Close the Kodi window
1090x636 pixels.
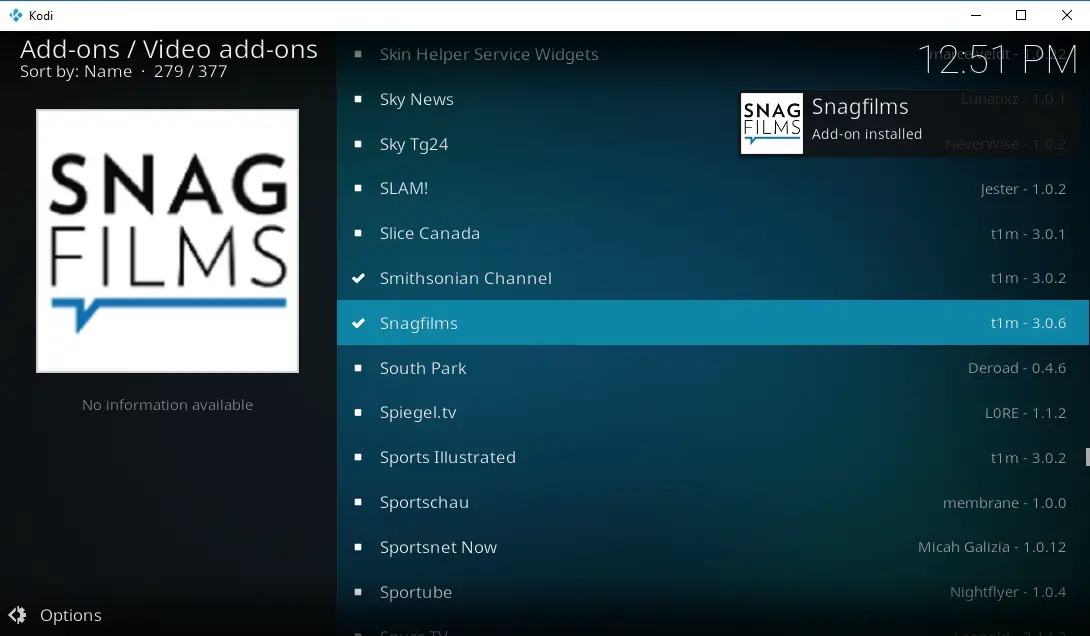(1066, 15)
